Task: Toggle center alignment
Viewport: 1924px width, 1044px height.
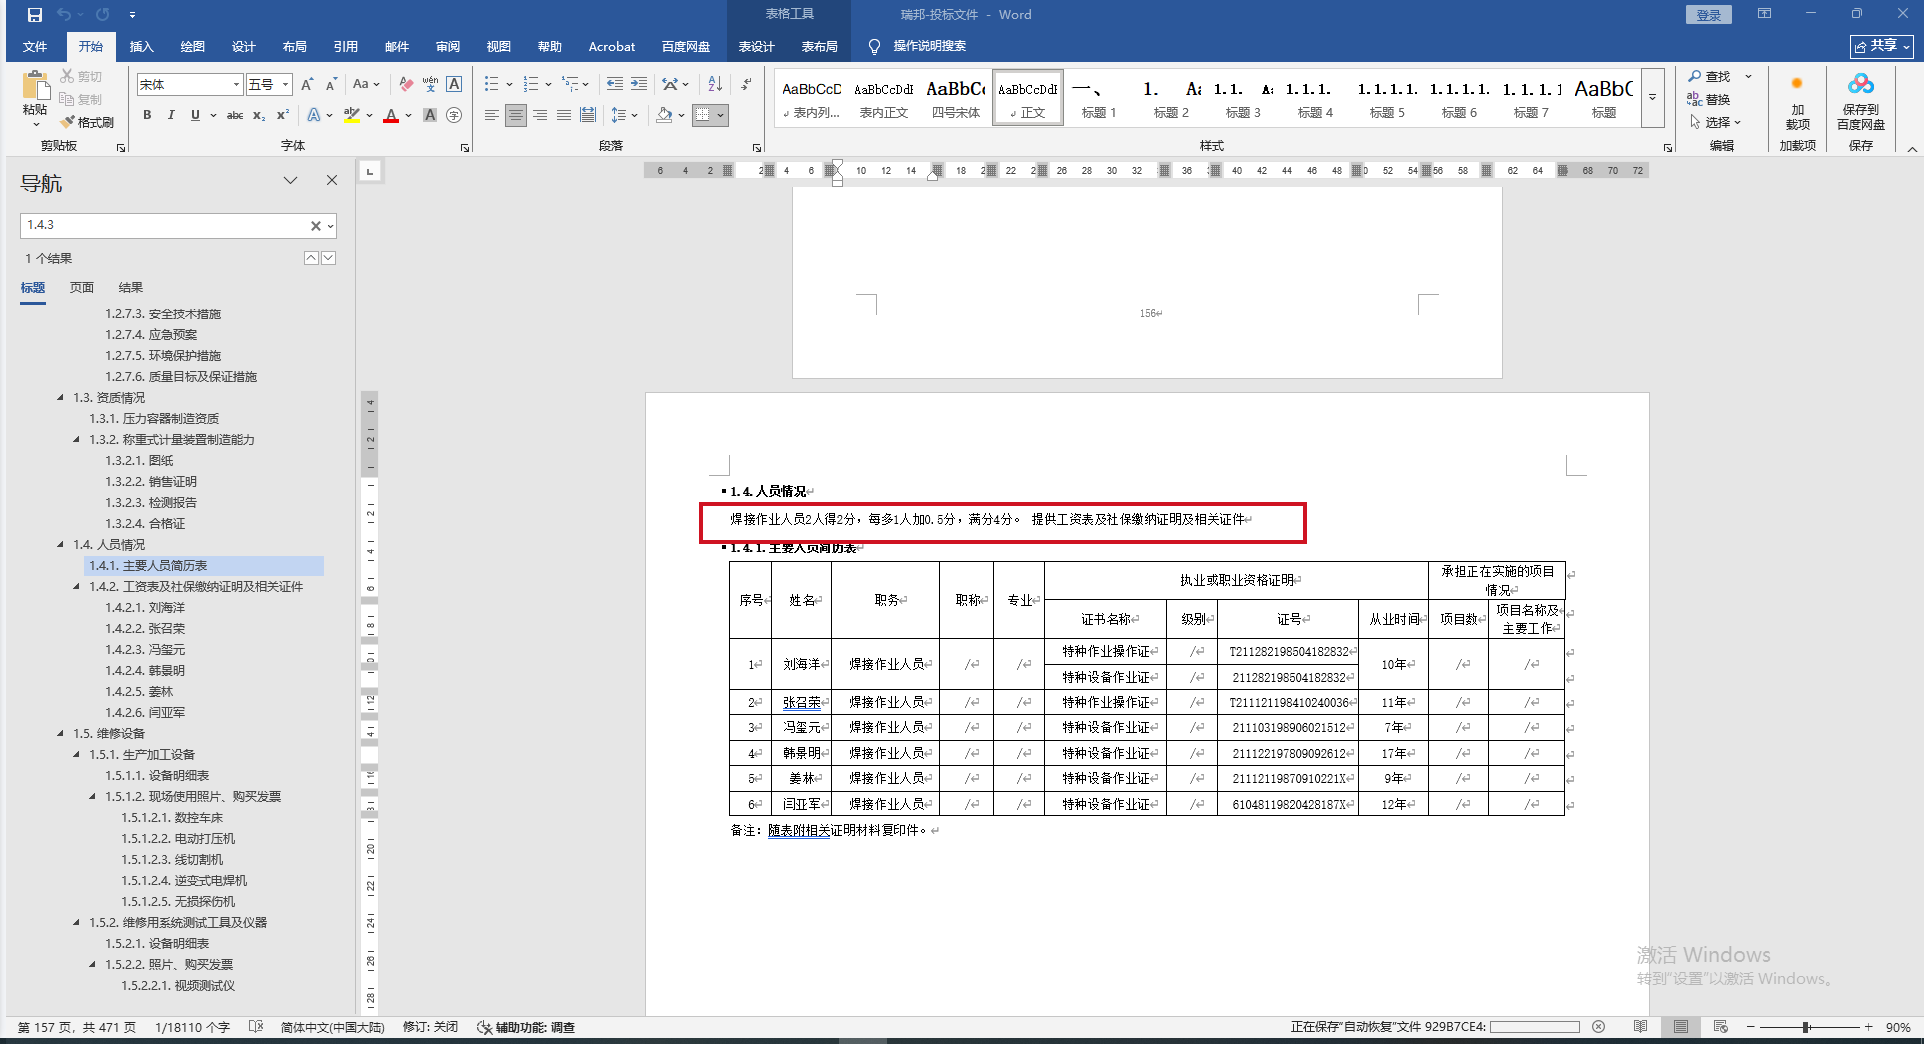Action: click(516, 115)
